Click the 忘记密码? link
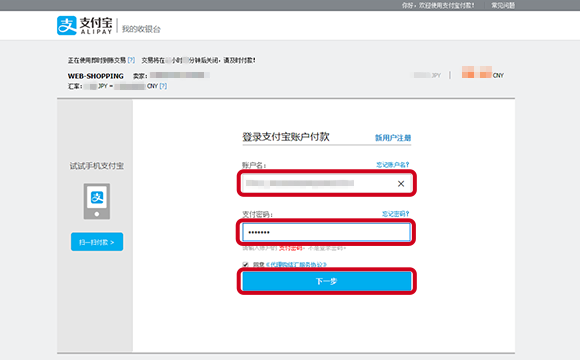The width and height of the screenshot is (580, 360). (x=395, y=213)
